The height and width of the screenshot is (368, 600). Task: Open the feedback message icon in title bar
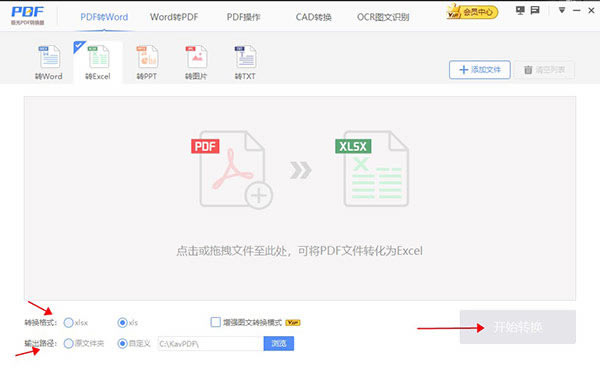[535, 10]
